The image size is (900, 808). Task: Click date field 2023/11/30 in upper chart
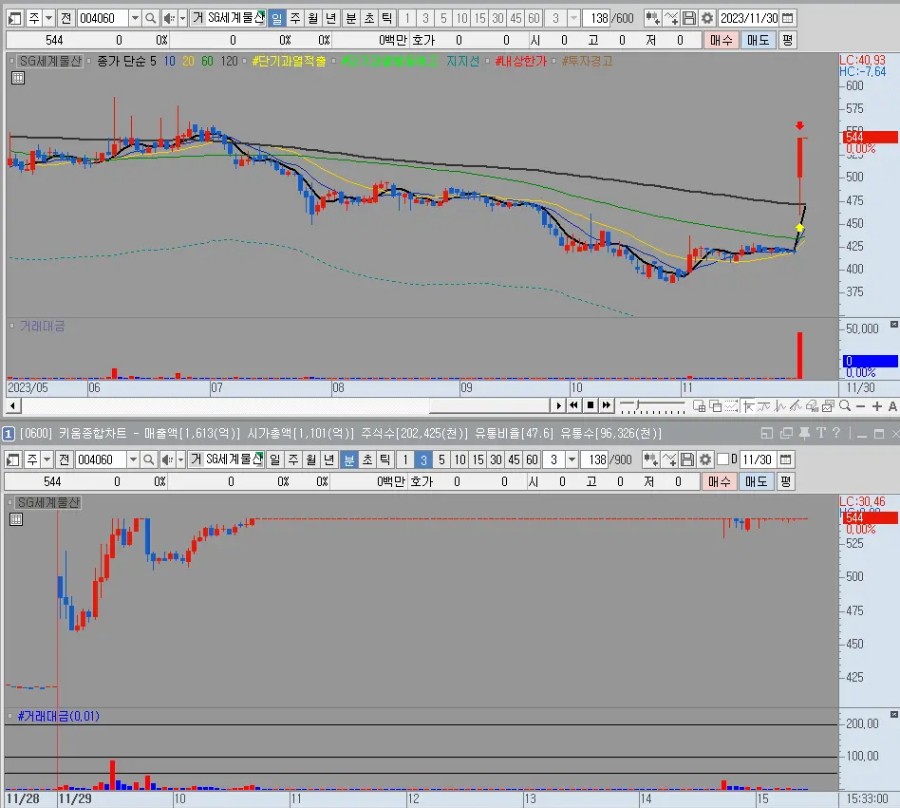click(749, 18)
